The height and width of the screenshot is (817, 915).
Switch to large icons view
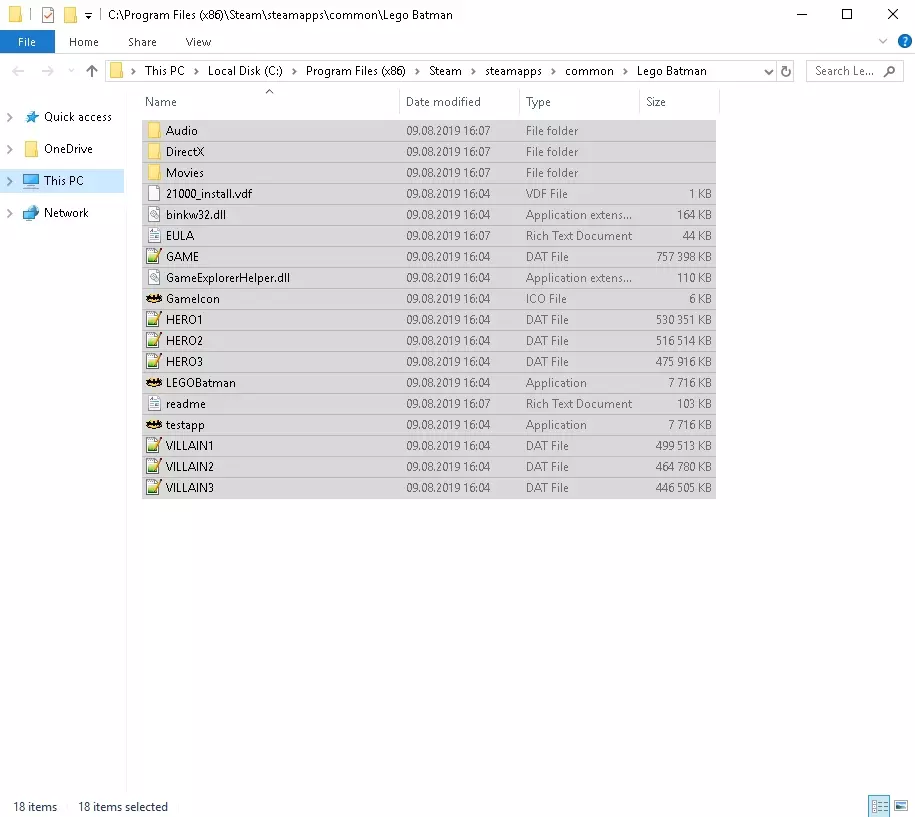point(900,806)
